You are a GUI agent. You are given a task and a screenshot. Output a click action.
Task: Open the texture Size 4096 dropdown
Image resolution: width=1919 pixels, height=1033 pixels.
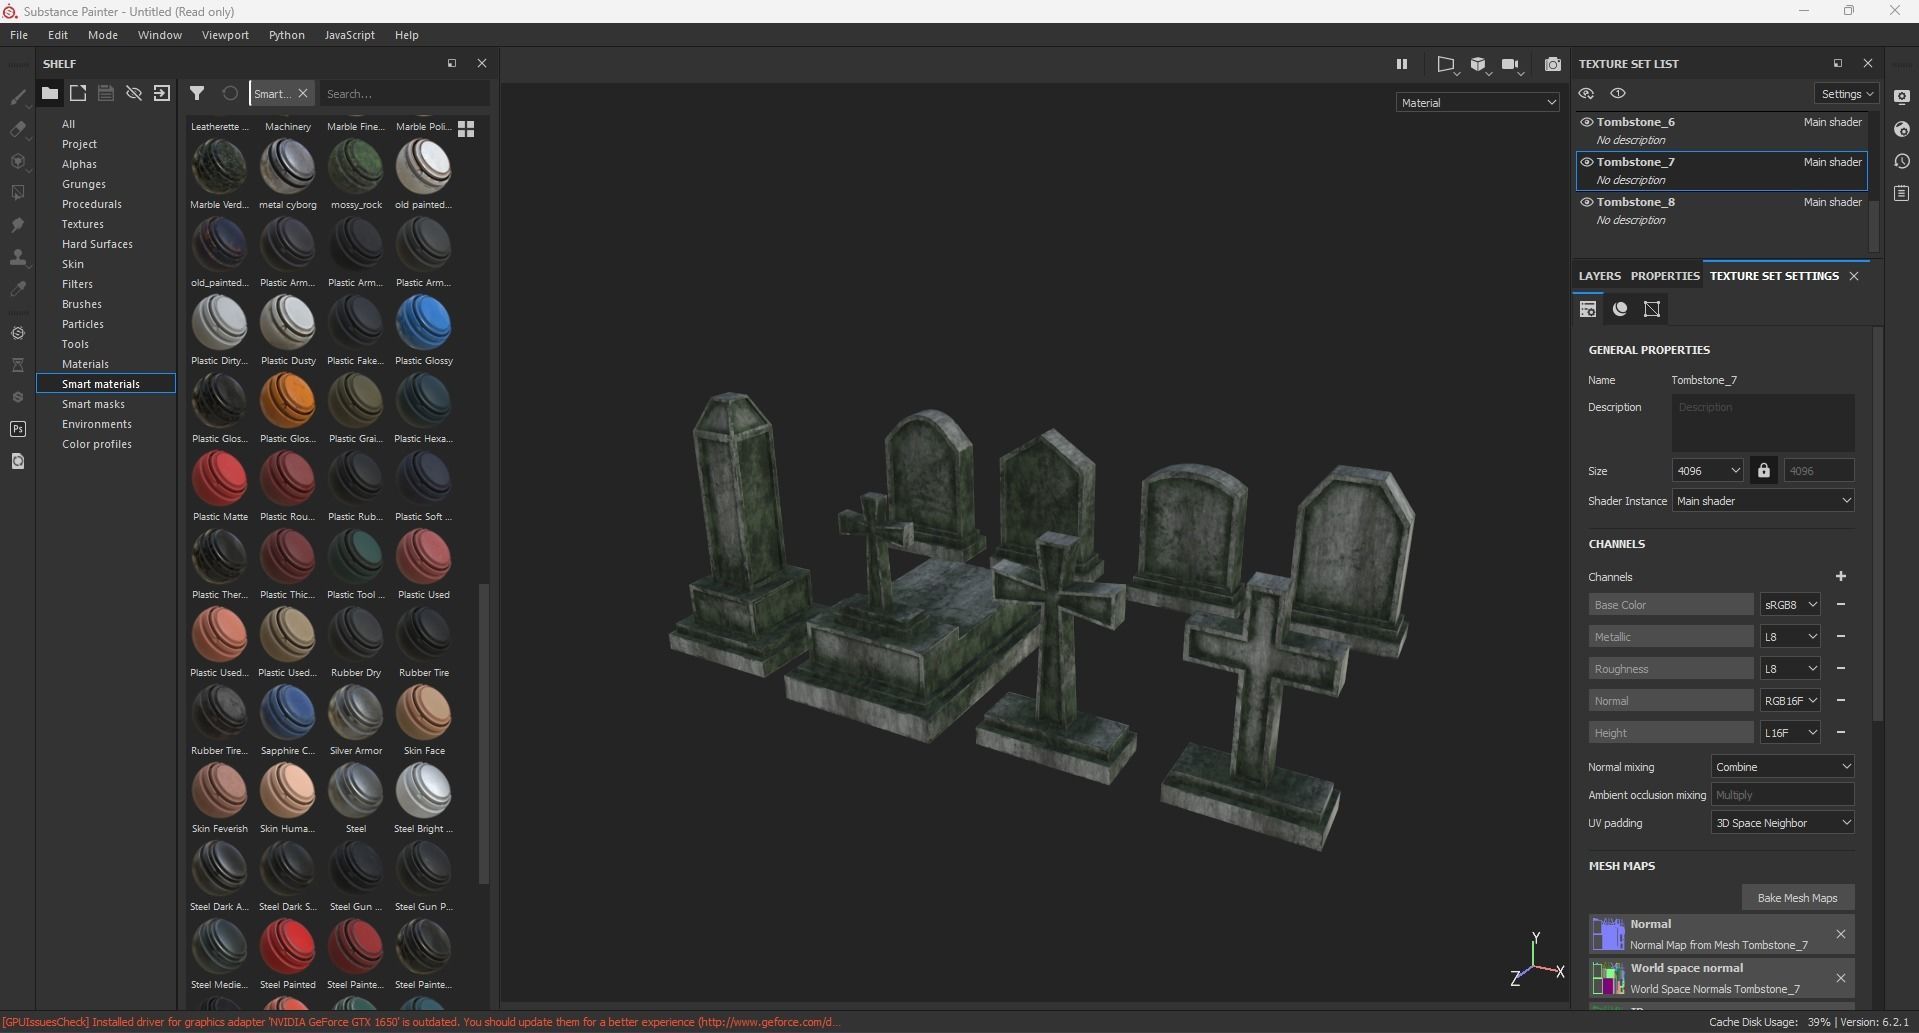(x=1708, y=471)
